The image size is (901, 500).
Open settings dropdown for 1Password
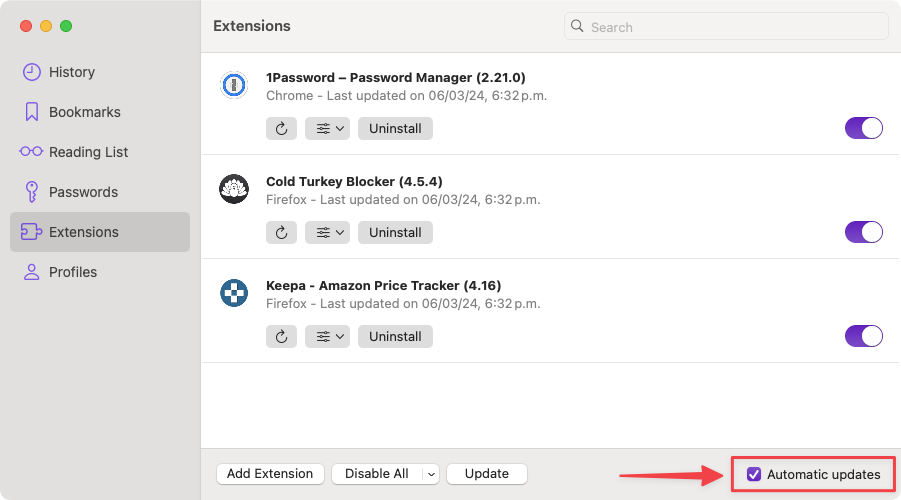pos(328,129)
